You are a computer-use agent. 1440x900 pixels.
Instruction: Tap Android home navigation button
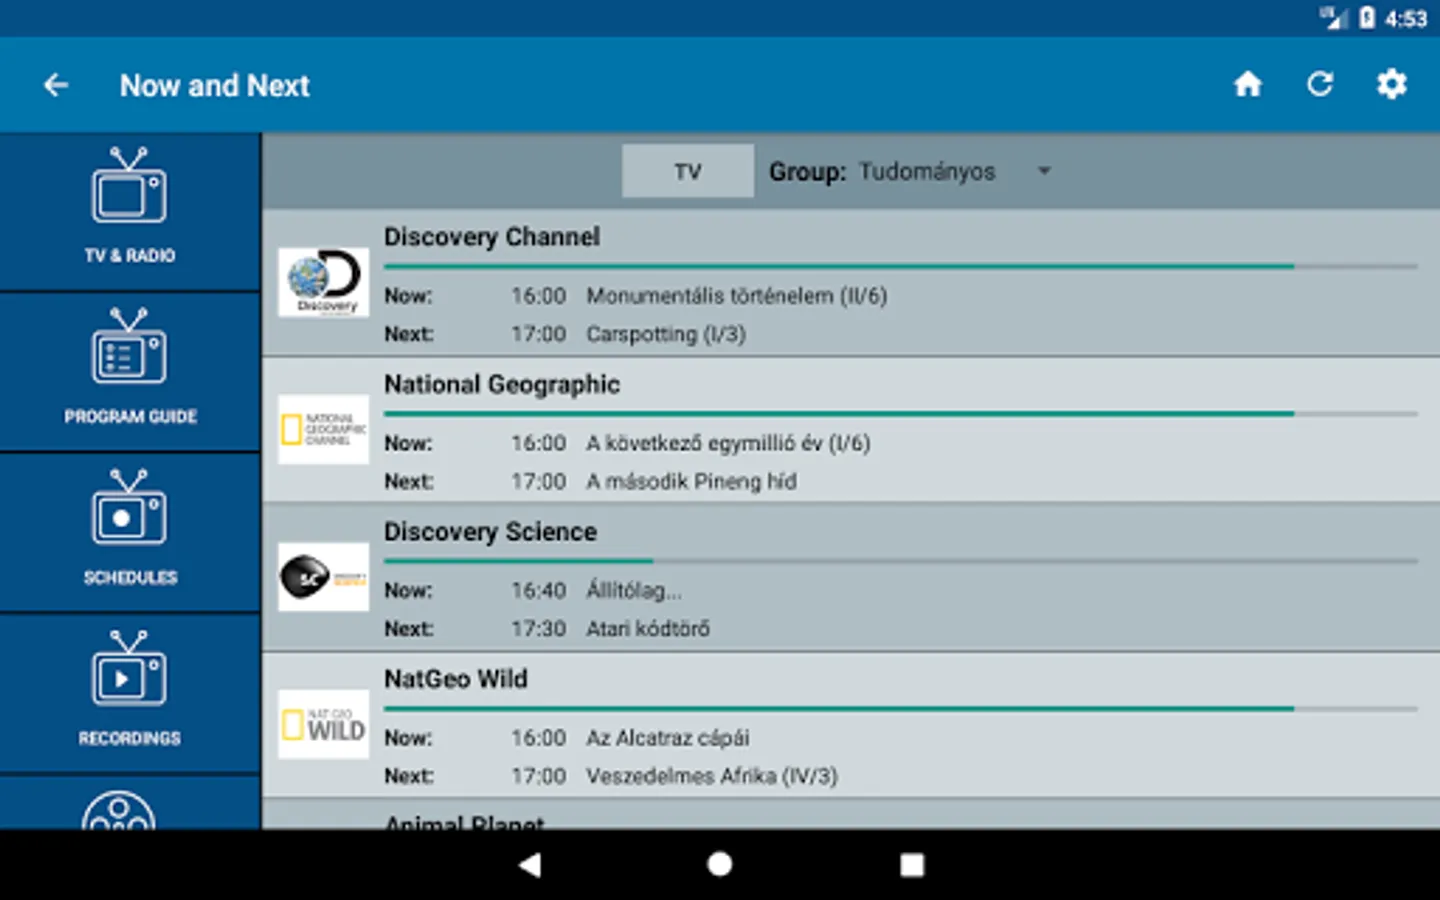pos(720,864)
